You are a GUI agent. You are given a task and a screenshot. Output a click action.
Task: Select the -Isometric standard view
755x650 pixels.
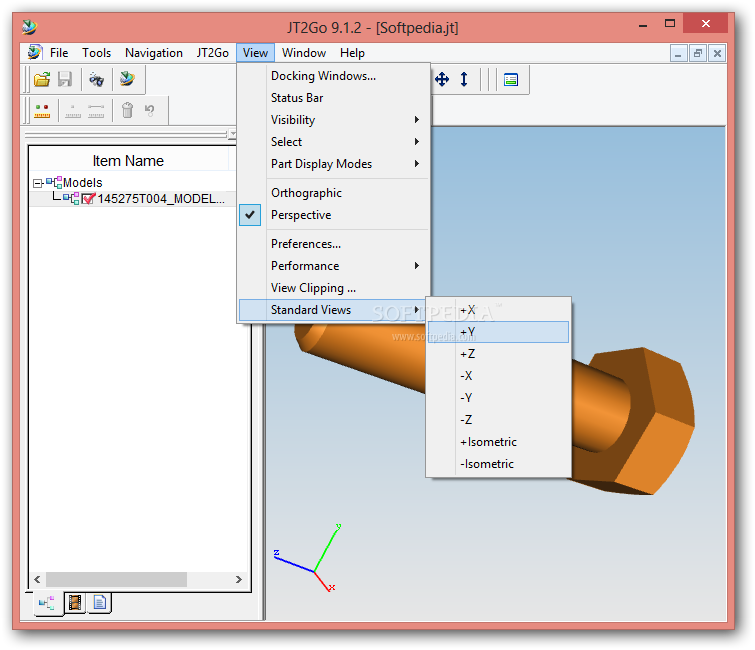coord(498,464)
